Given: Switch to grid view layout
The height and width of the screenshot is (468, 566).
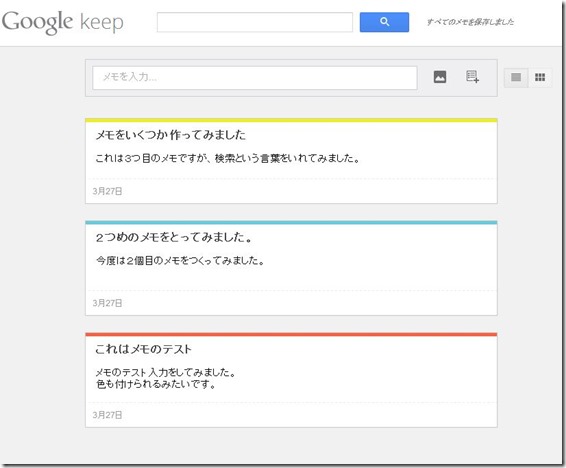Looking at the screenshot, I should [540, 77].
